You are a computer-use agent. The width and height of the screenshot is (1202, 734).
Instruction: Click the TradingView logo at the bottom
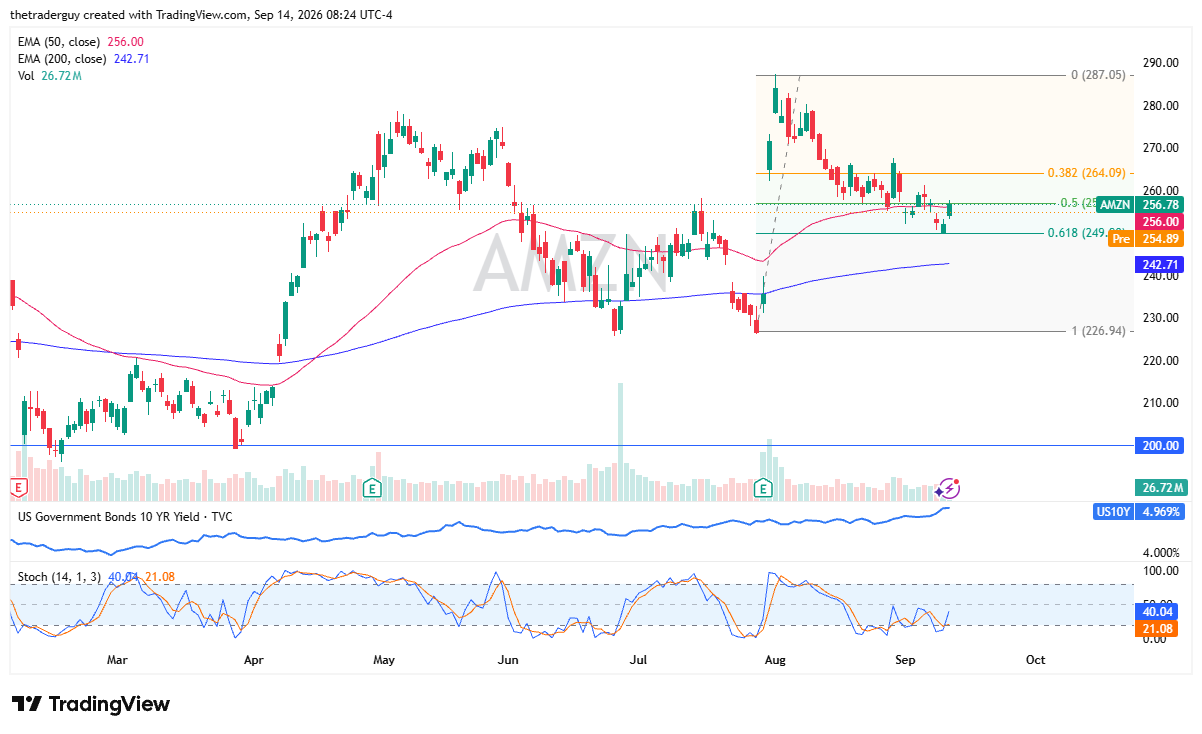pyautogui.click(x=91, y=704)
